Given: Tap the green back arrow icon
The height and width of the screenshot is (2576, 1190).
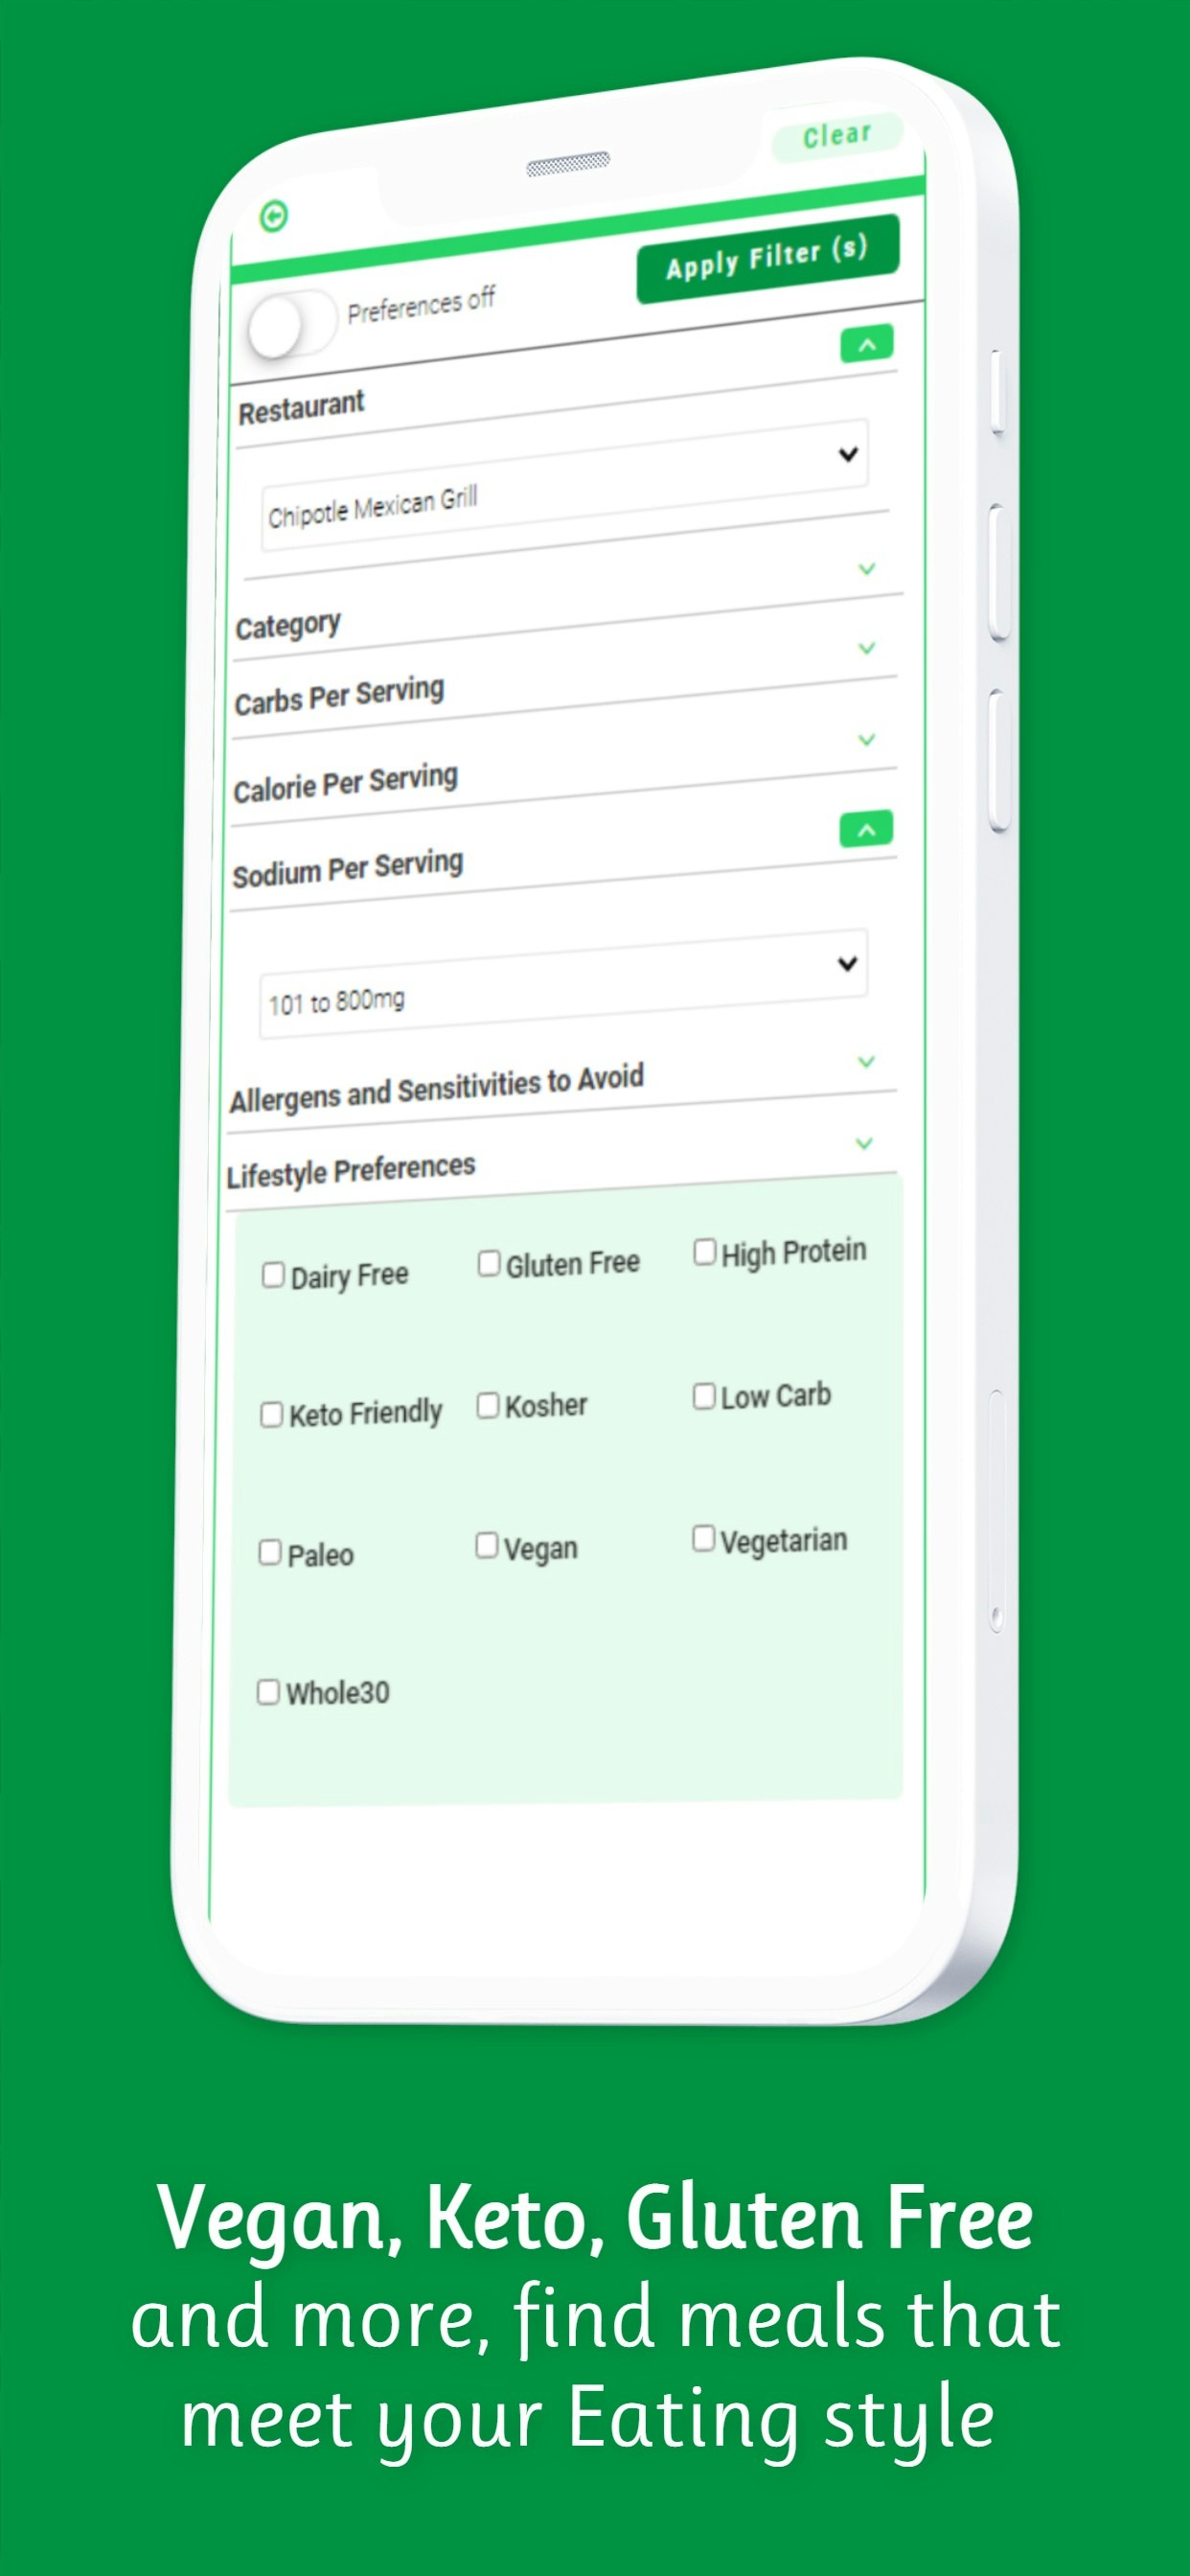Looking at the screenshot, I should [273, 216].
